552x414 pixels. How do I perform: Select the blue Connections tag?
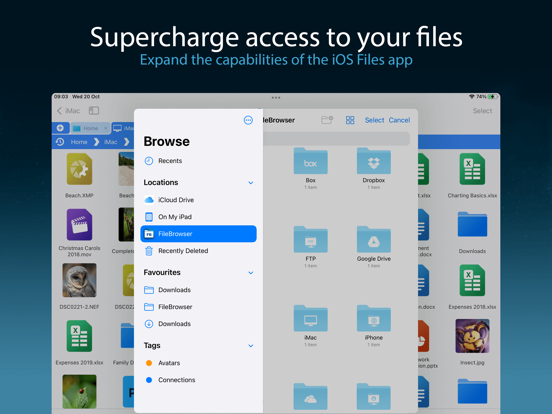(198, 380)
